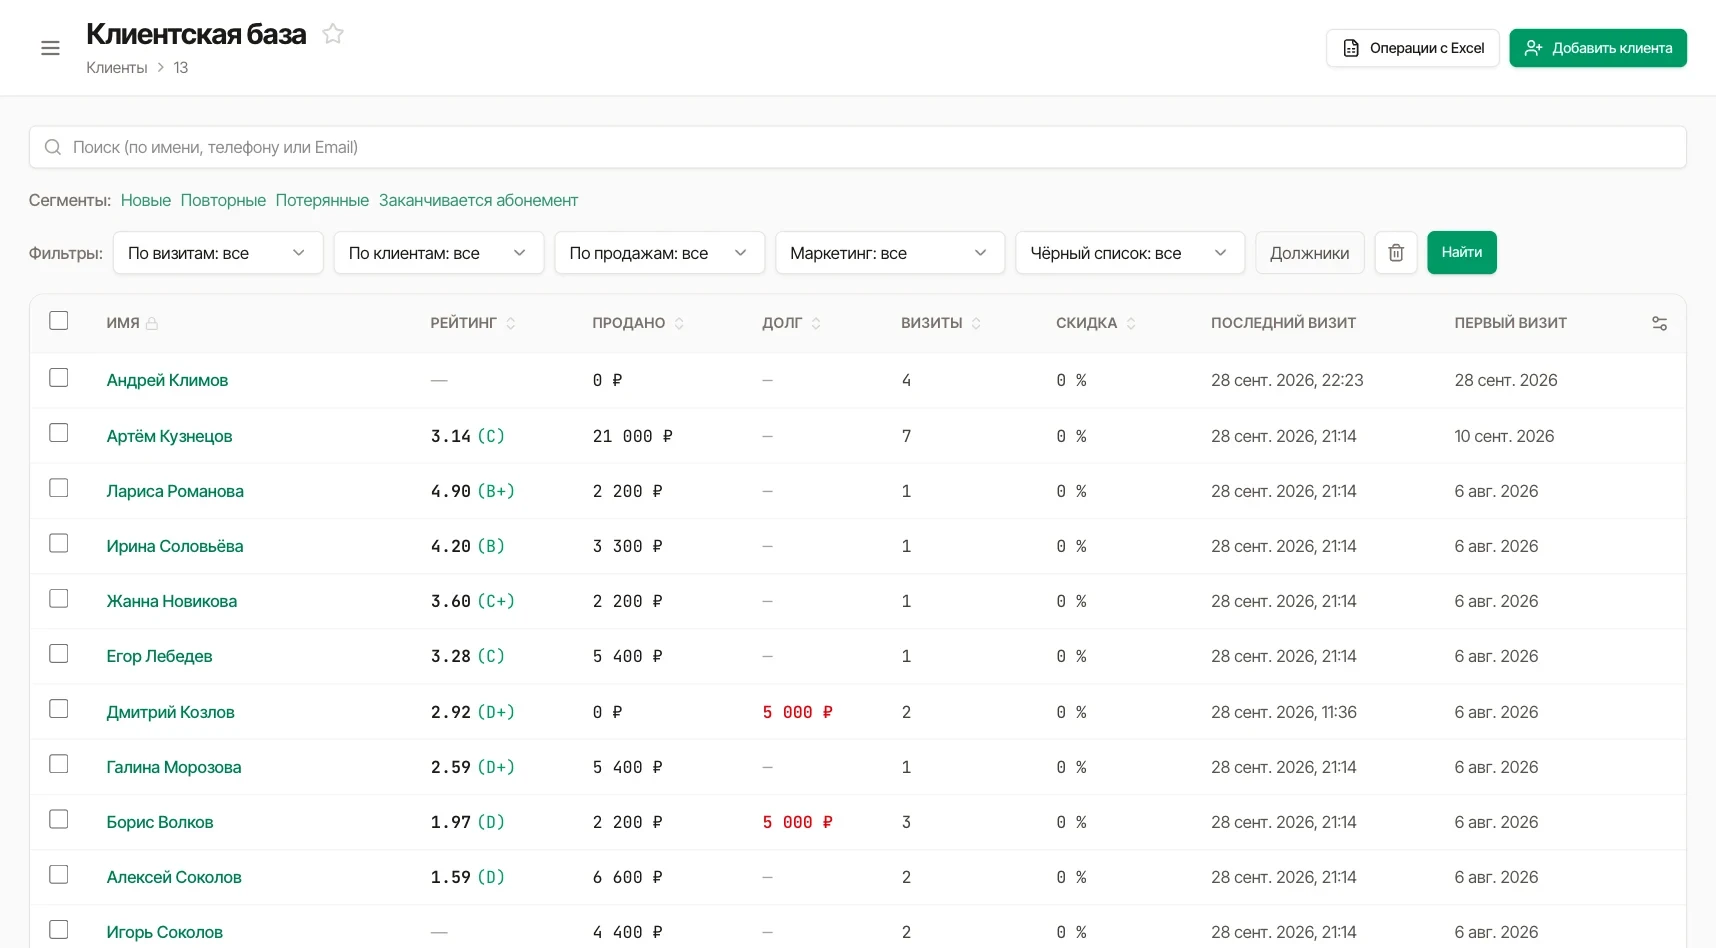Screen dimensions: 1716x948
Task: Filter by Должники button
Action: [x=1309, y=252]
